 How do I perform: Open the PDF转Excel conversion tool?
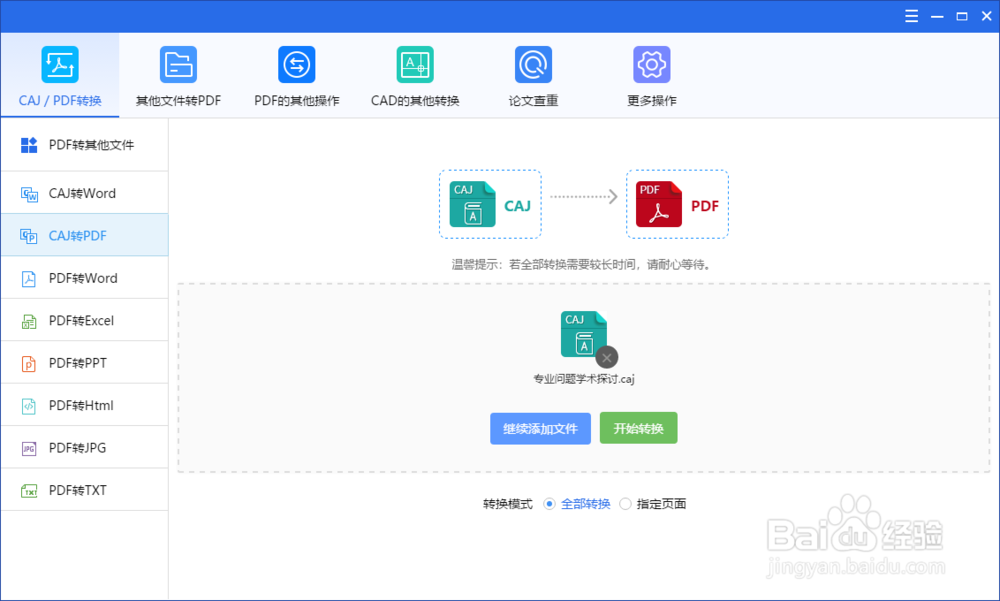[65, 320]
